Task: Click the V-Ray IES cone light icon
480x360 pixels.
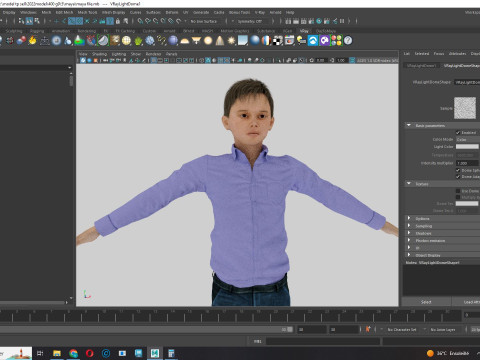Action: [x=220, y=41]
